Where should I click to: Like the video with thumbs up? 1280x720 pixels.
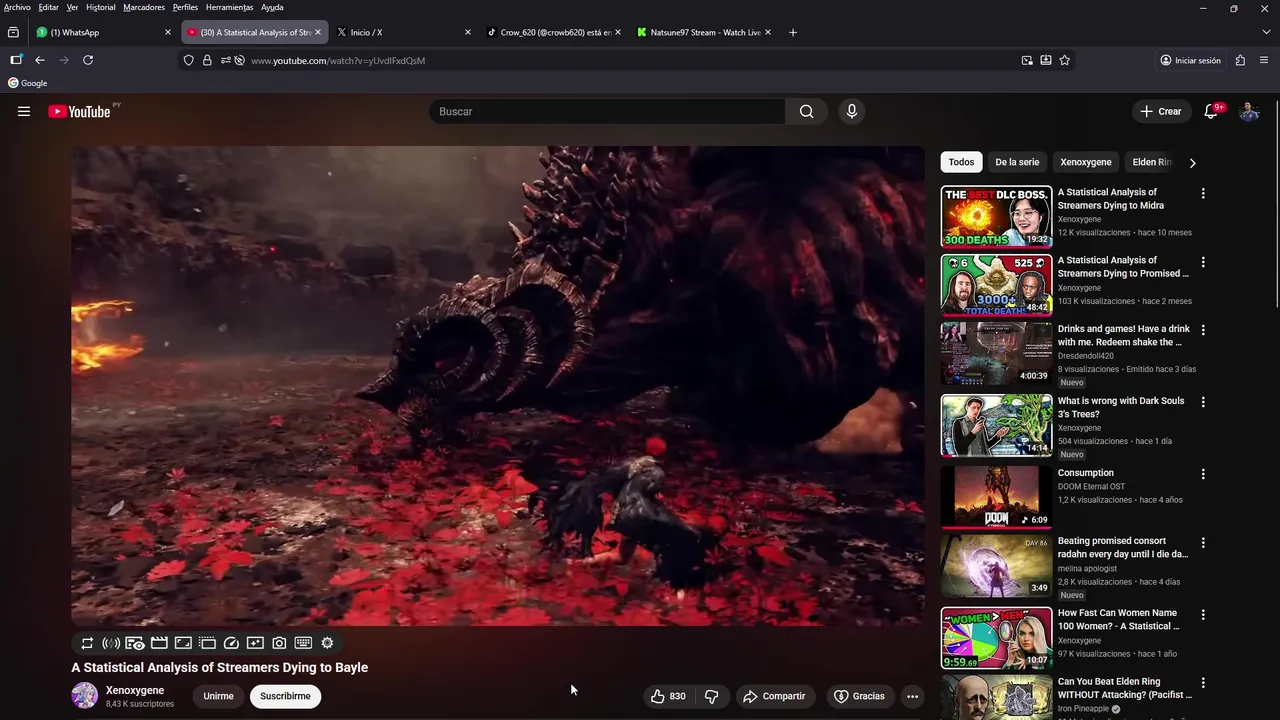668,696
